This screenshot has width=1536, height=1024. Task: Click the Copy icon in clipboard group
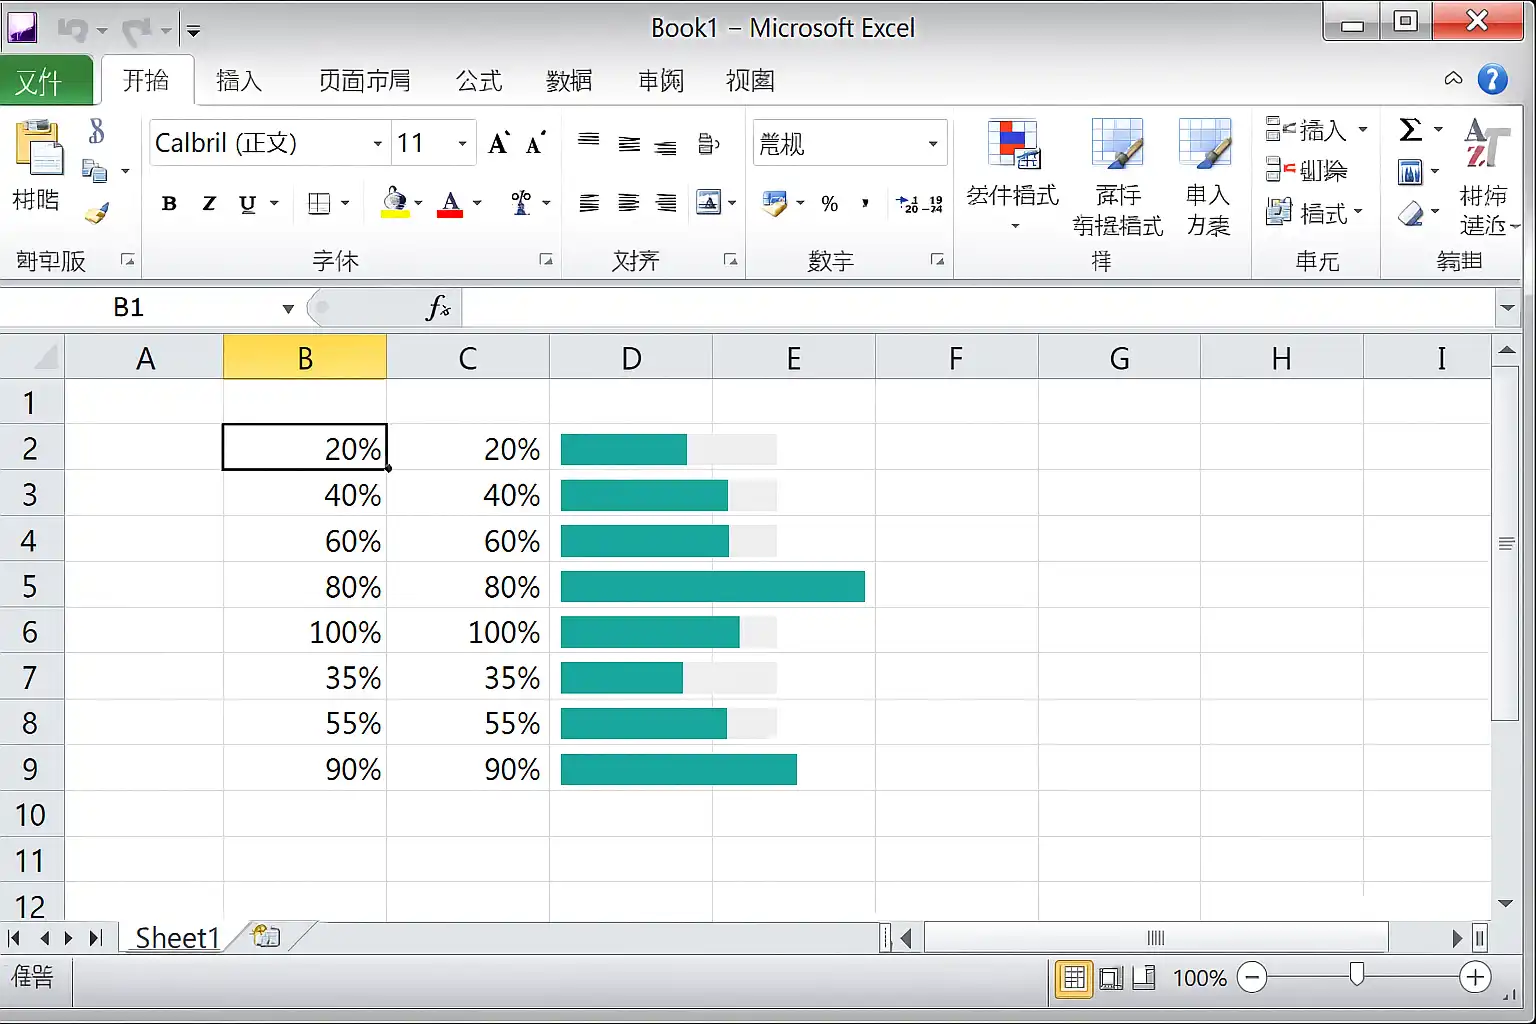point(95,171)
